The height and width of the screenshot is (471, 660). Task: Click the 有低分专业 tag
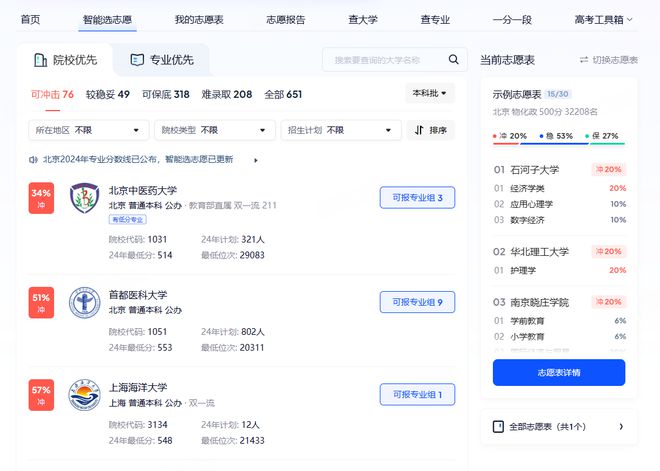(x=128, y=220)
